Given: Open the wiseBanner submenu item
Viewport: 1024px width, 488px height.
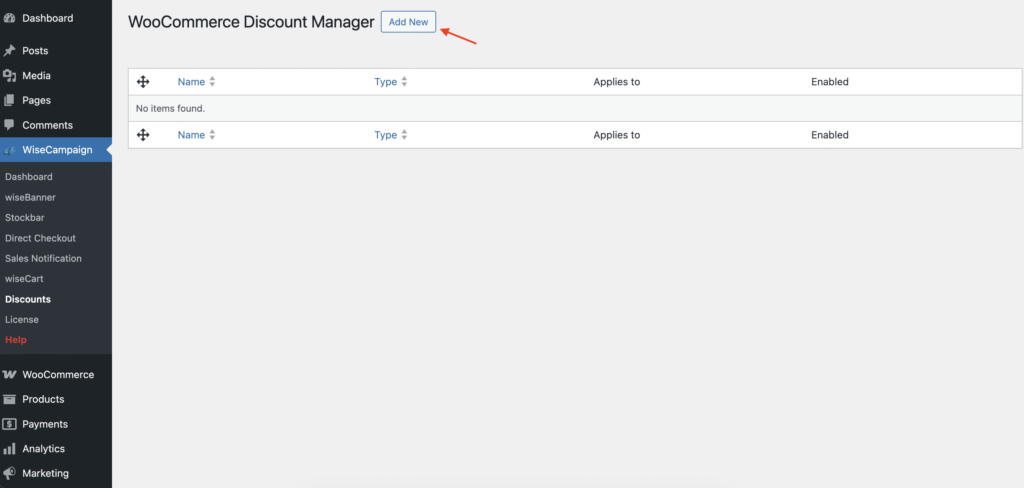Looking at the screenshot, I should pyautogui.click(x=30, y=197).
